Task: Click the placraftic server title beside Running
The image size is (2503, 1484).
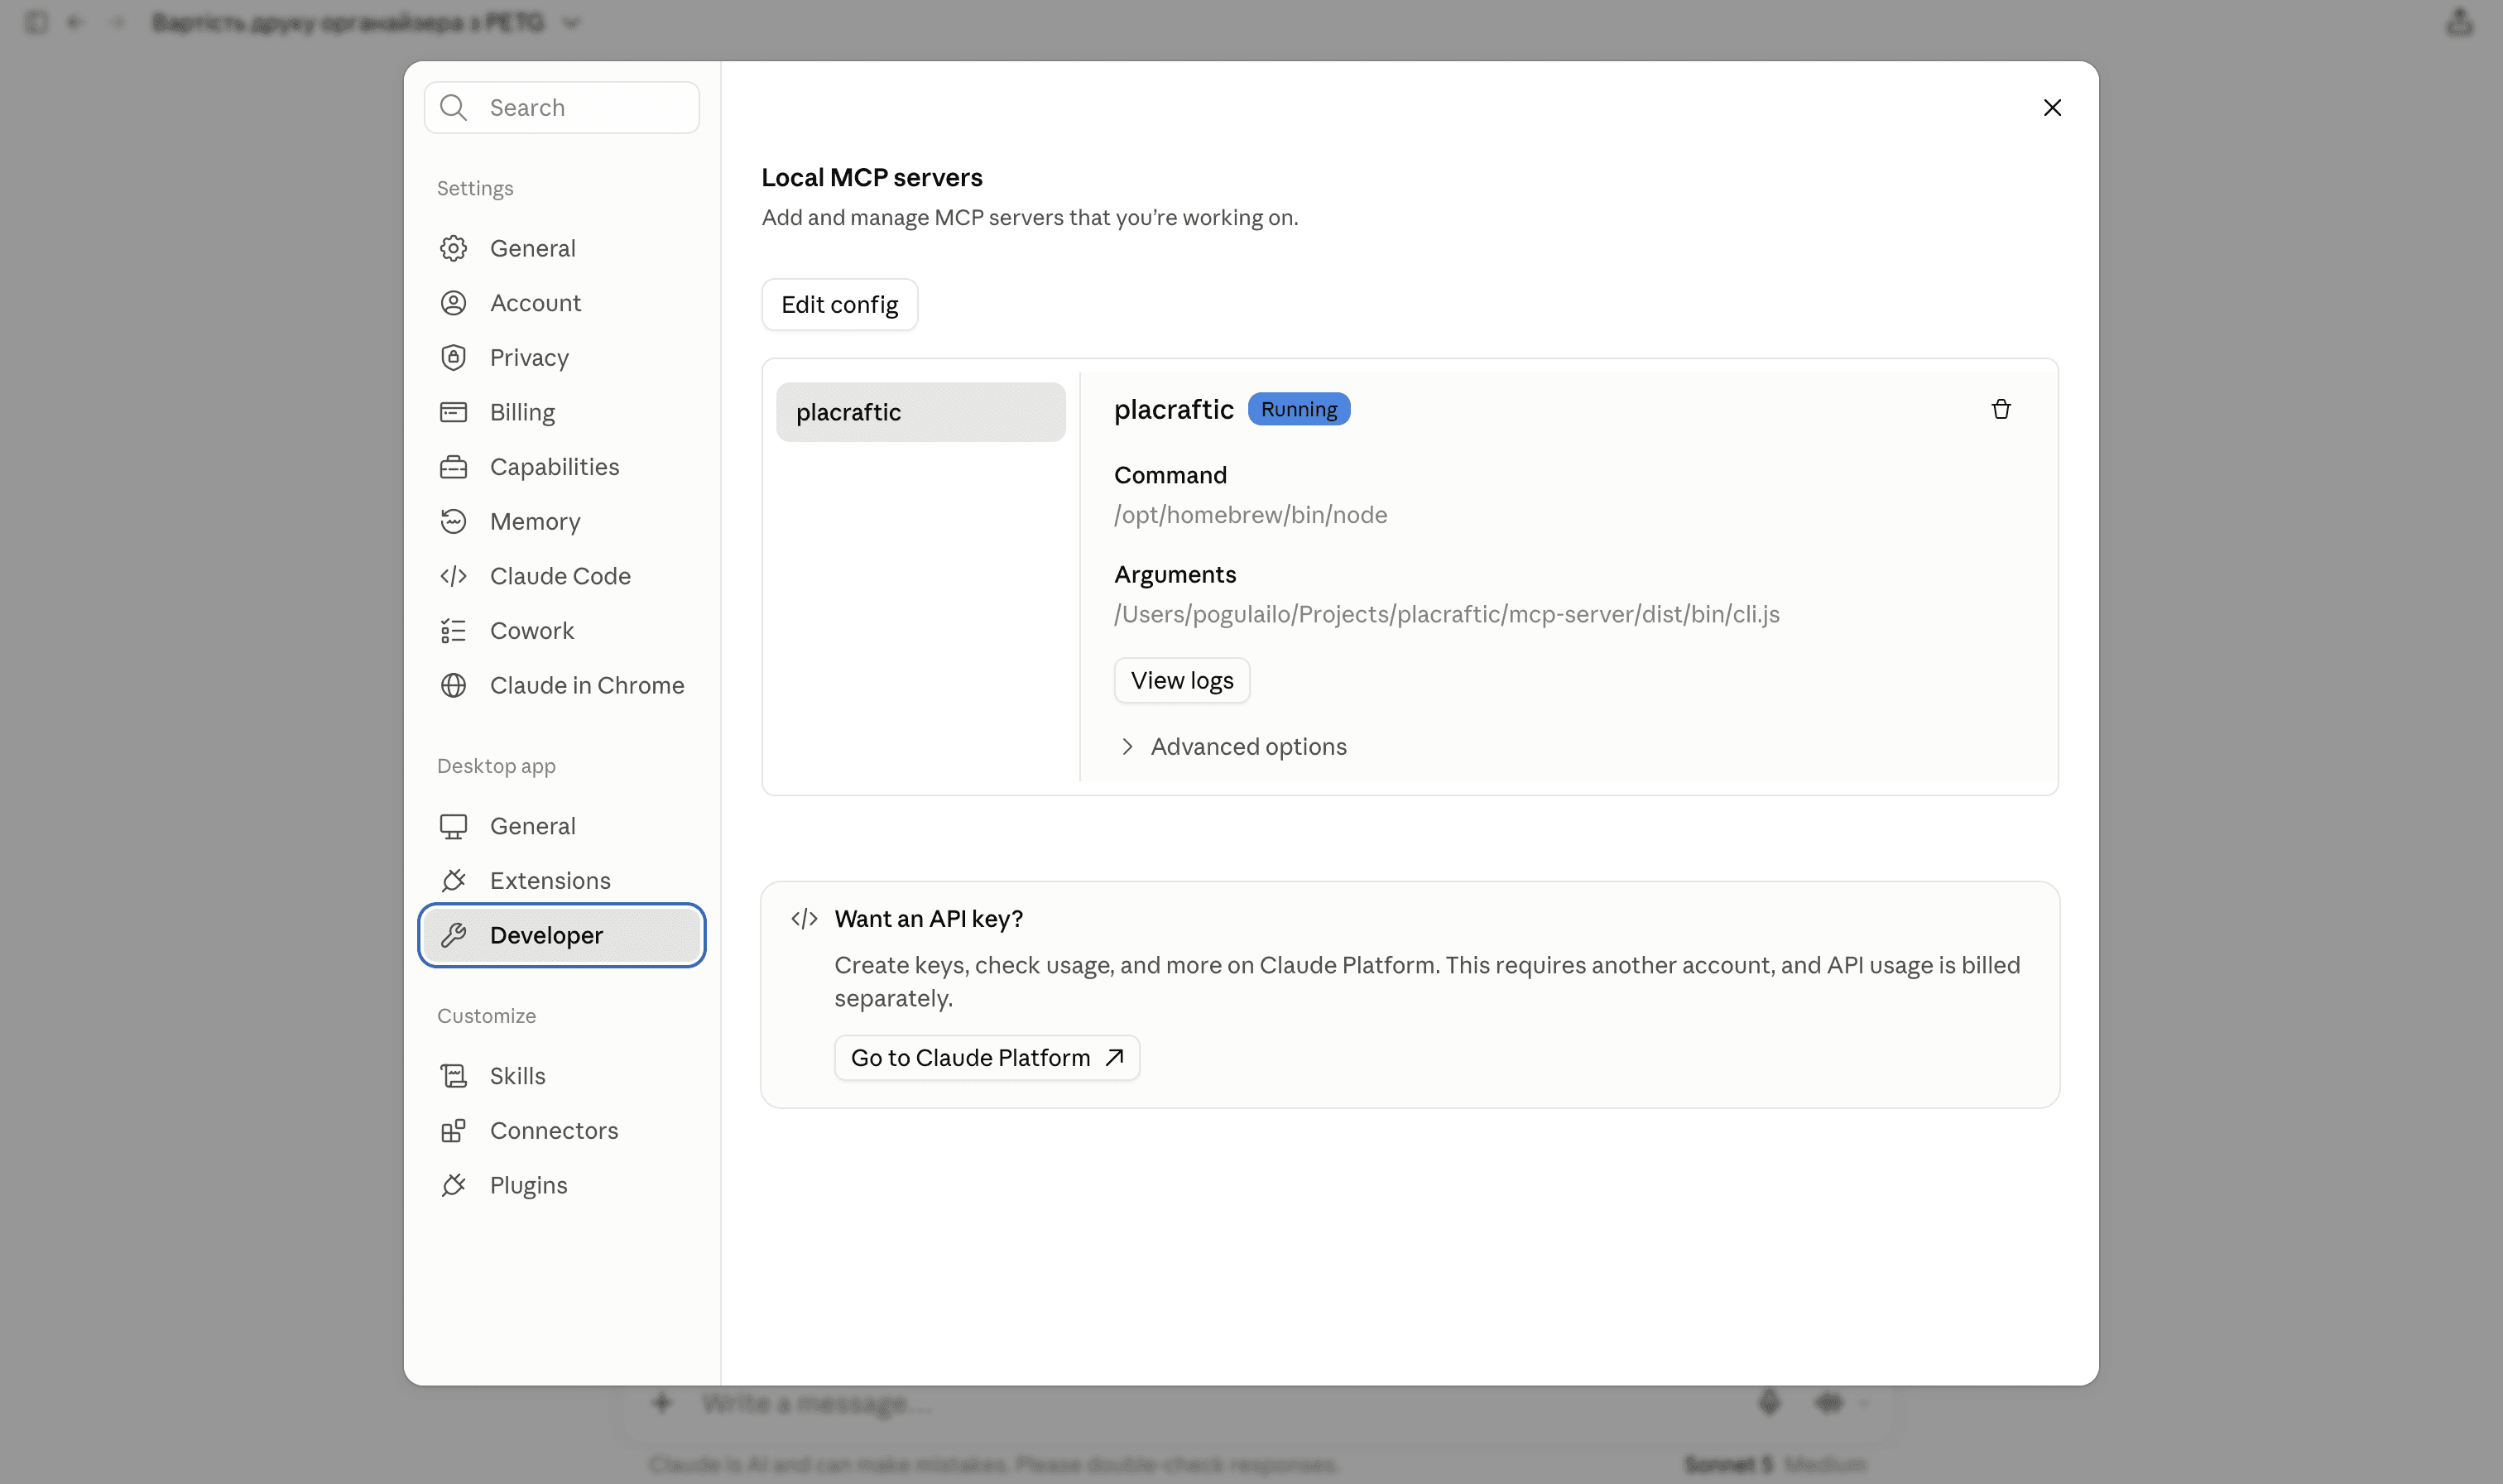Action: 1174,409
